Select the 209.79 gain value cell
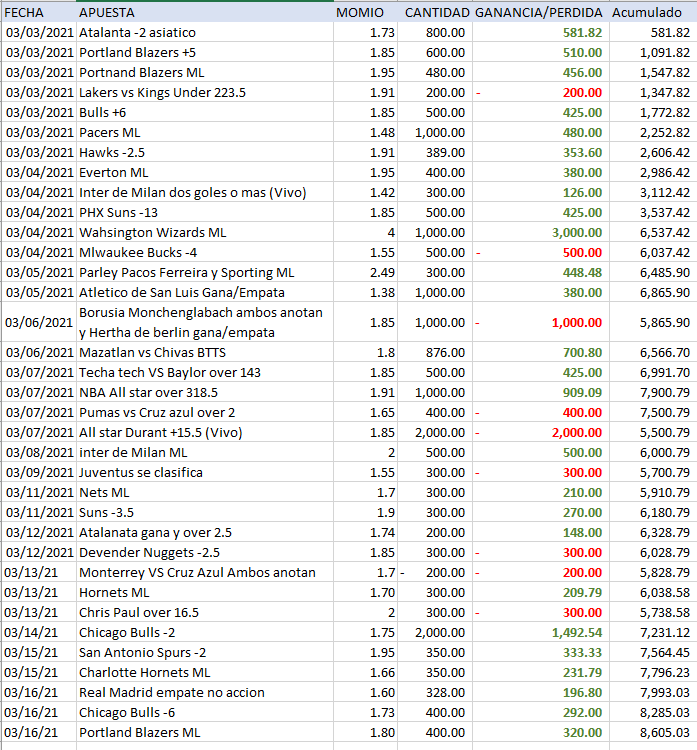Viewport: 697px width, 750px height. point(541,593)
